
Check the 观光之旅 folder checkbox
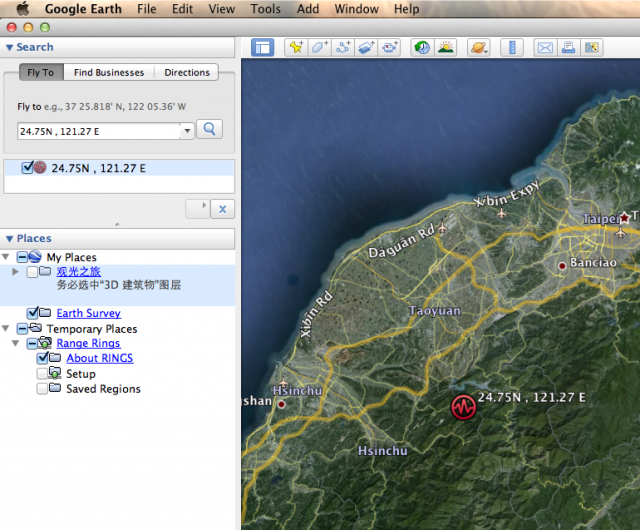(32, 272)
